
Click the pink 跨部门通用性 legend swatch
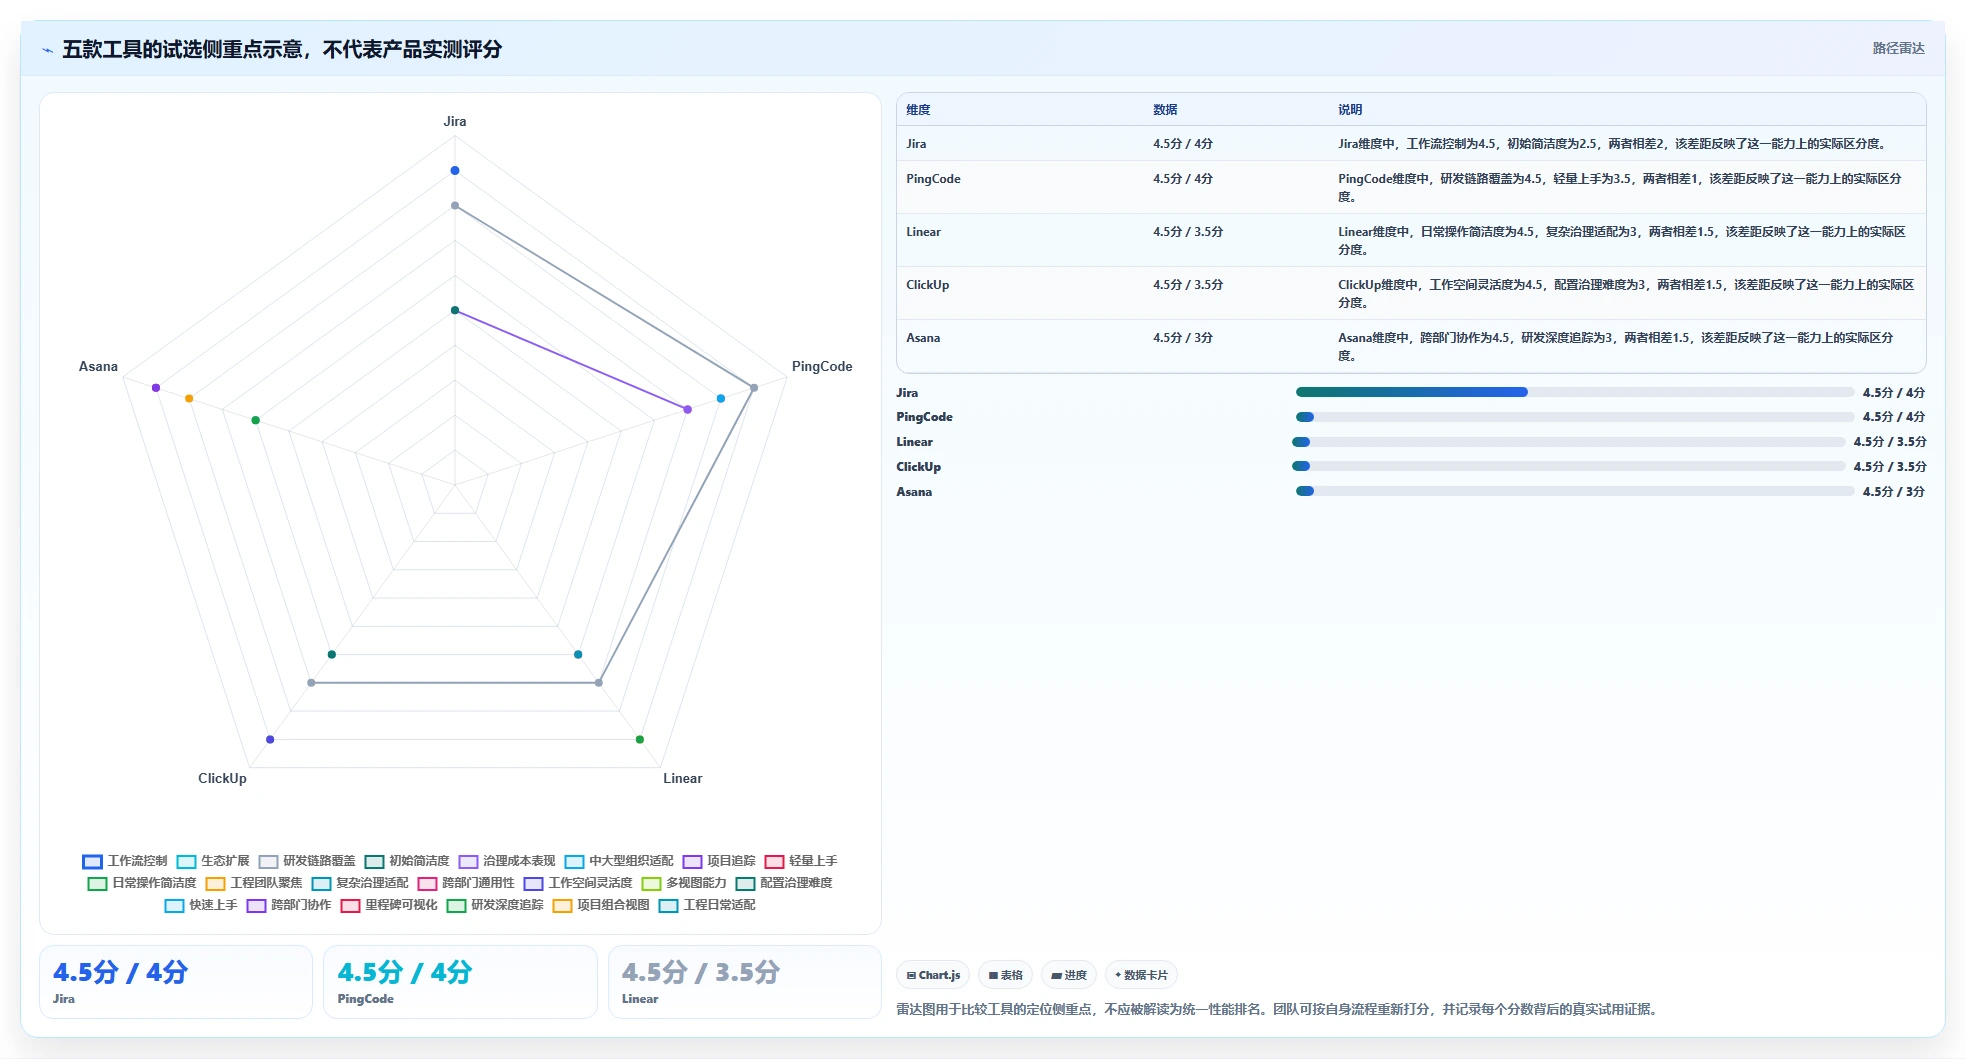pos(427,883)
